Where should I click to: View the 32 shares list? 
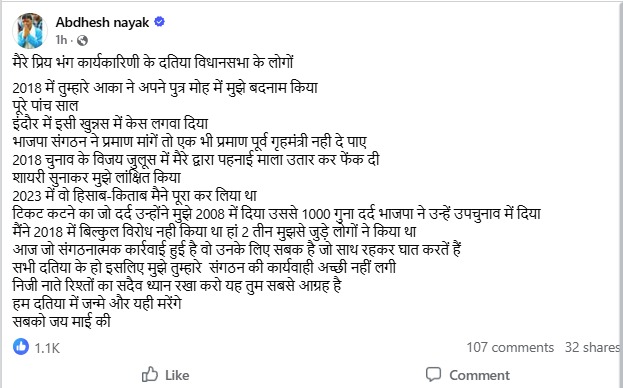(592, 347)
